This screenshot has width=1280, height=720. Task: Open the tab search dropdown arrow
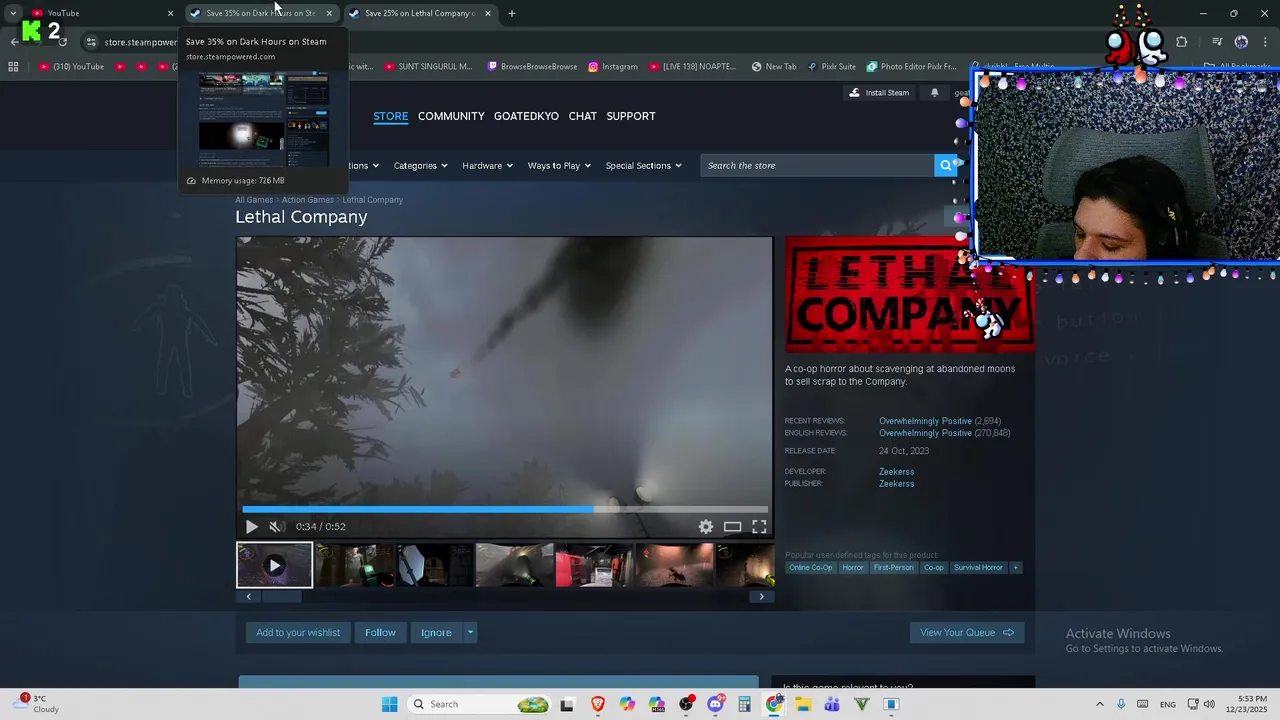click(x=12, y=14)
